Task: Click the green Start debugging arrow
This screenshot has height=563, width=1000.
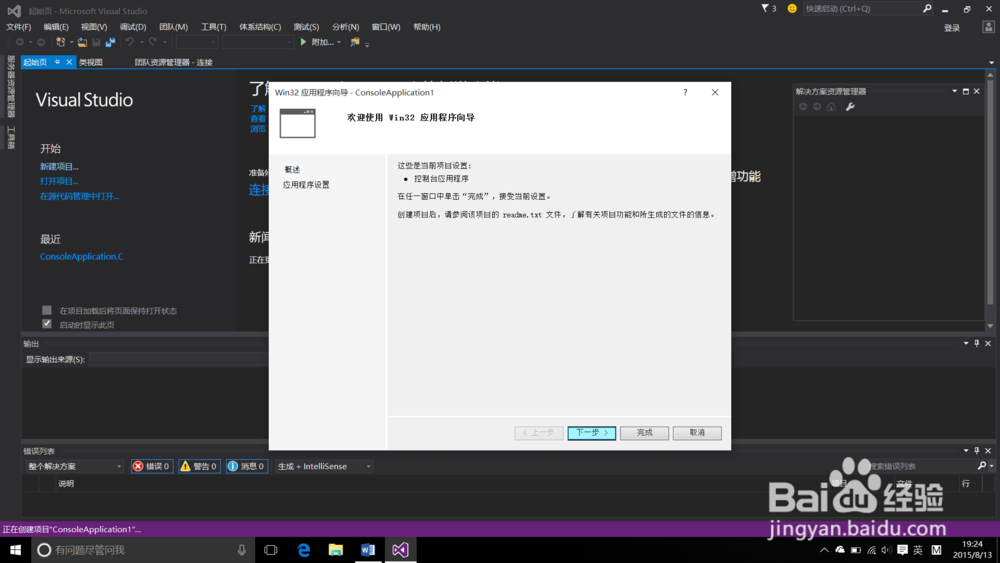Action: click(x=304, y=42)
